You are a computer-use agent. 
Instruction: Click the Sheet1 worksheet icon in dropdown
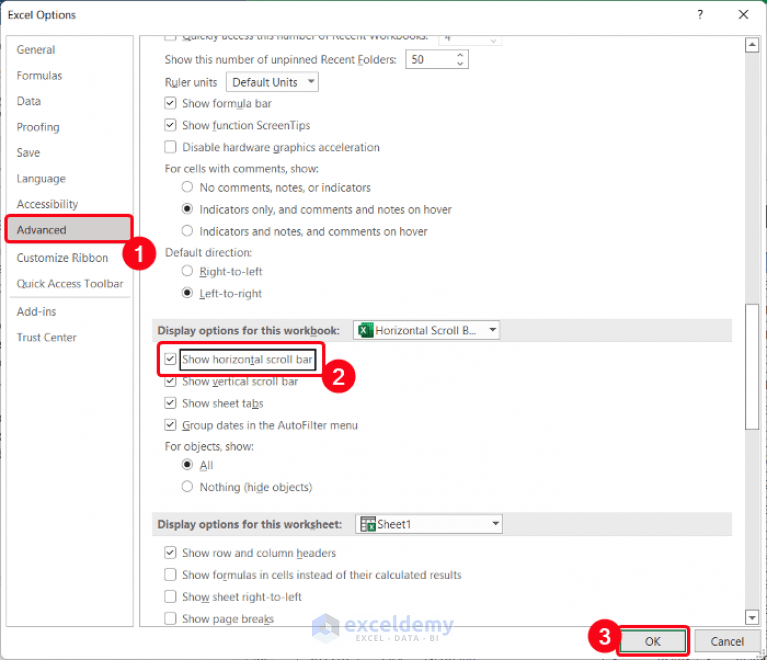[x=368, y=524]
